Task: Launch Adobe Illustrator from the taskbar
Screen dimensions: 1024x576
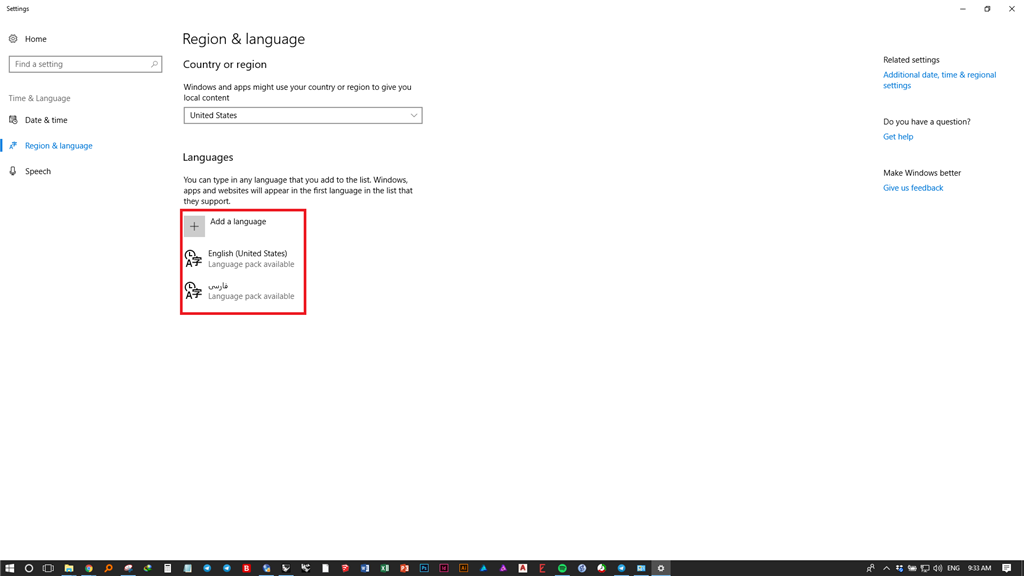Action: pos(464,568)
